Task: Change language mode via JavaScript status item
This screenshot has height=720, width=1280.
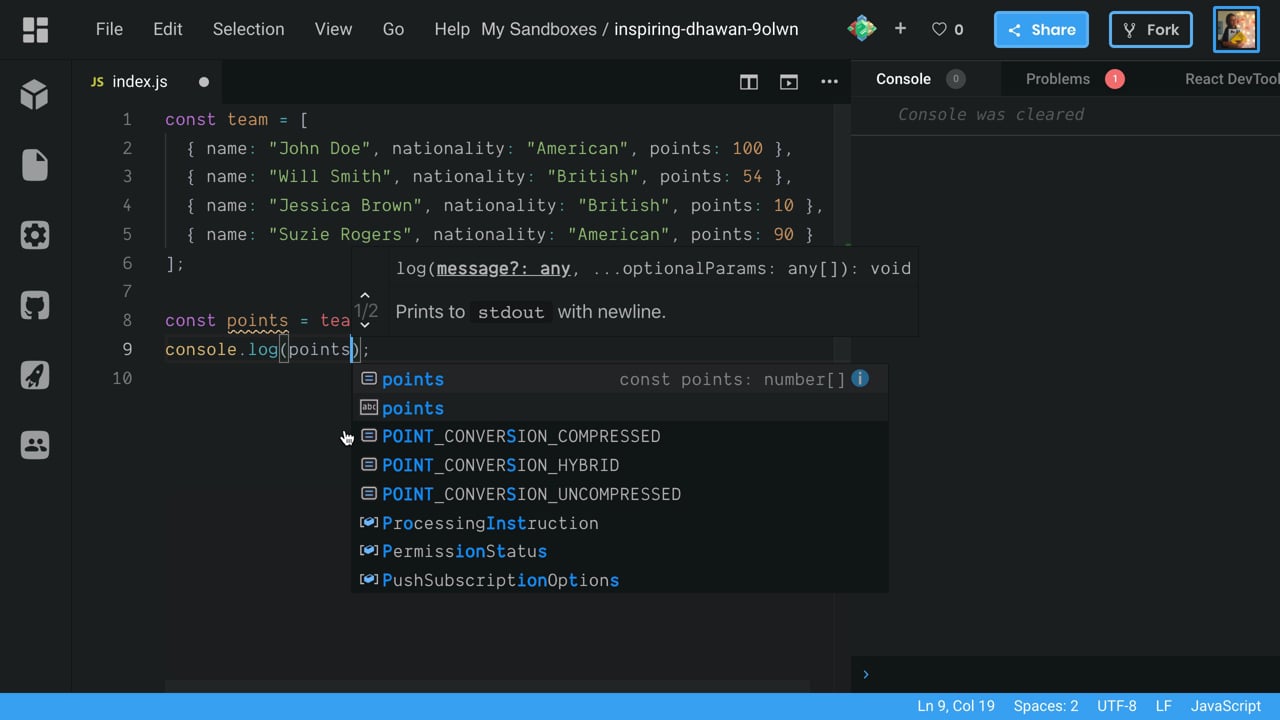Action: (x=1226, y=706)
